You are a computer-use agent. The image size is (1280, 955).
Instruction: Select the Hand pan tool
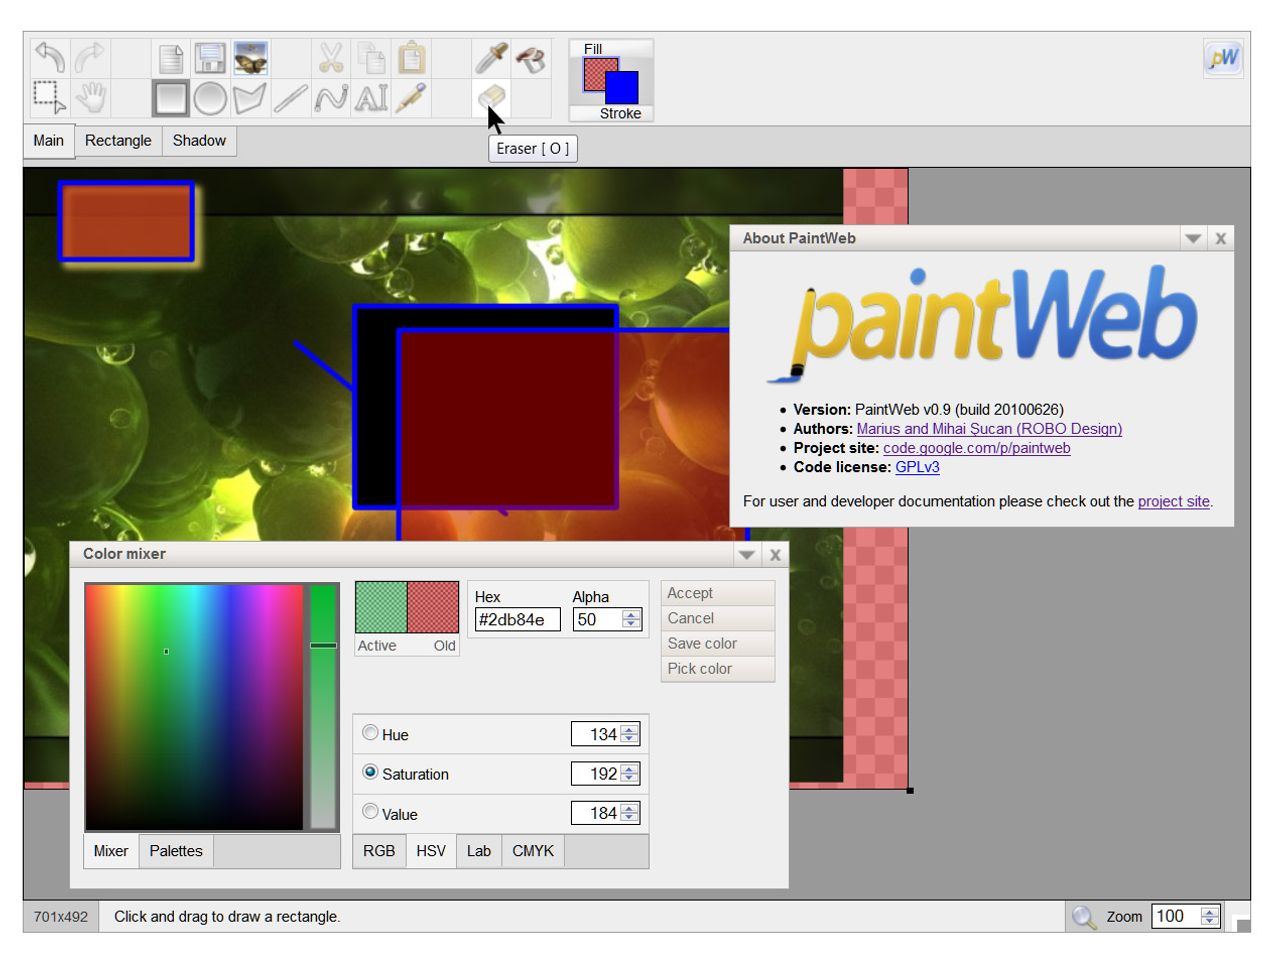coord(92,96)
